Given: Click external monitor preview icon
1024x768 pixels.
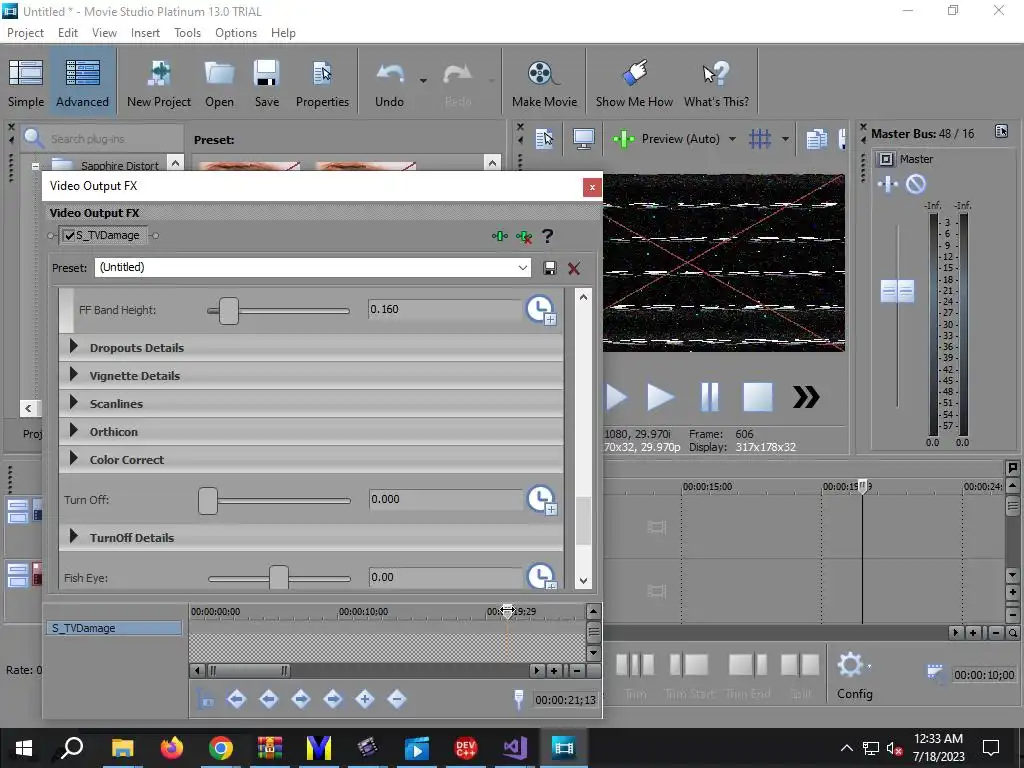Looking at the screenshot, I should [583, 138].
